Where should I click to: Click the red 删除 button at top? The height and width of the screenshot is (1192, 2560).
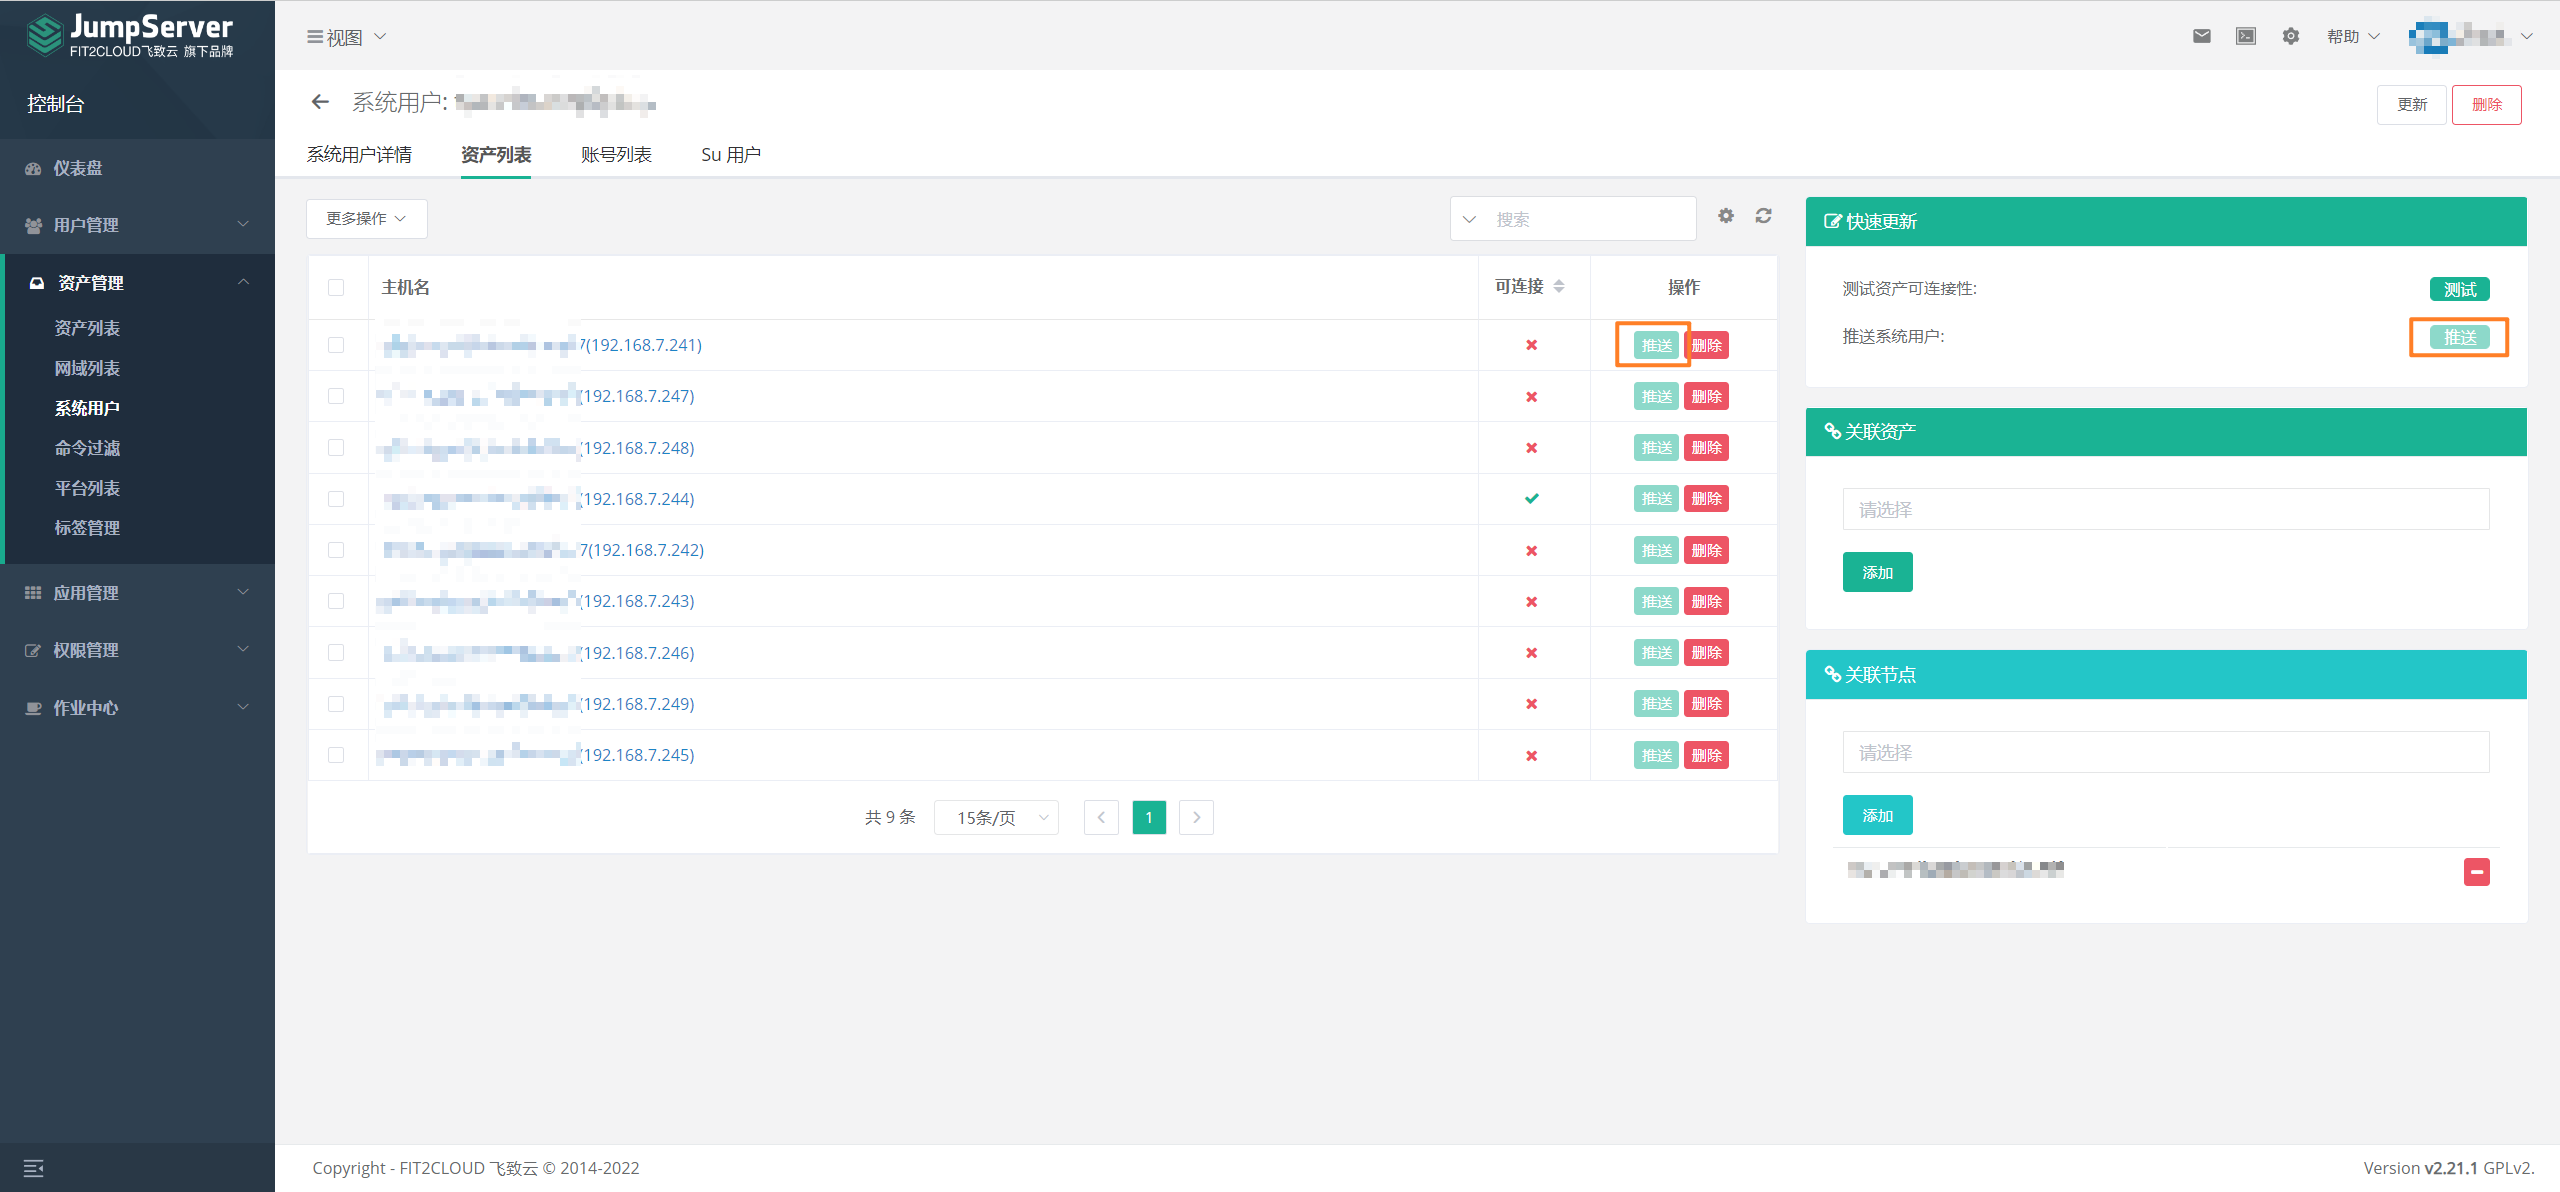tap(2486, 104)
